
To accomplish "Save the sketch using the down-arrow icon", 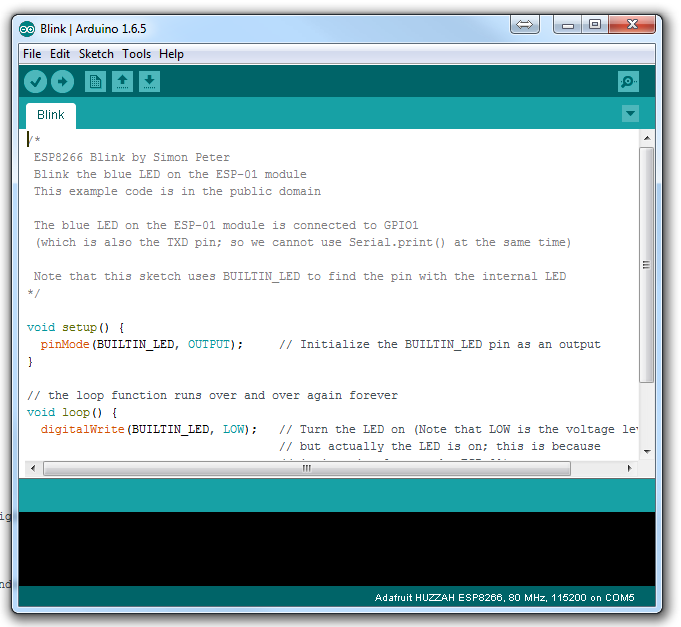I will pos(149,82).
